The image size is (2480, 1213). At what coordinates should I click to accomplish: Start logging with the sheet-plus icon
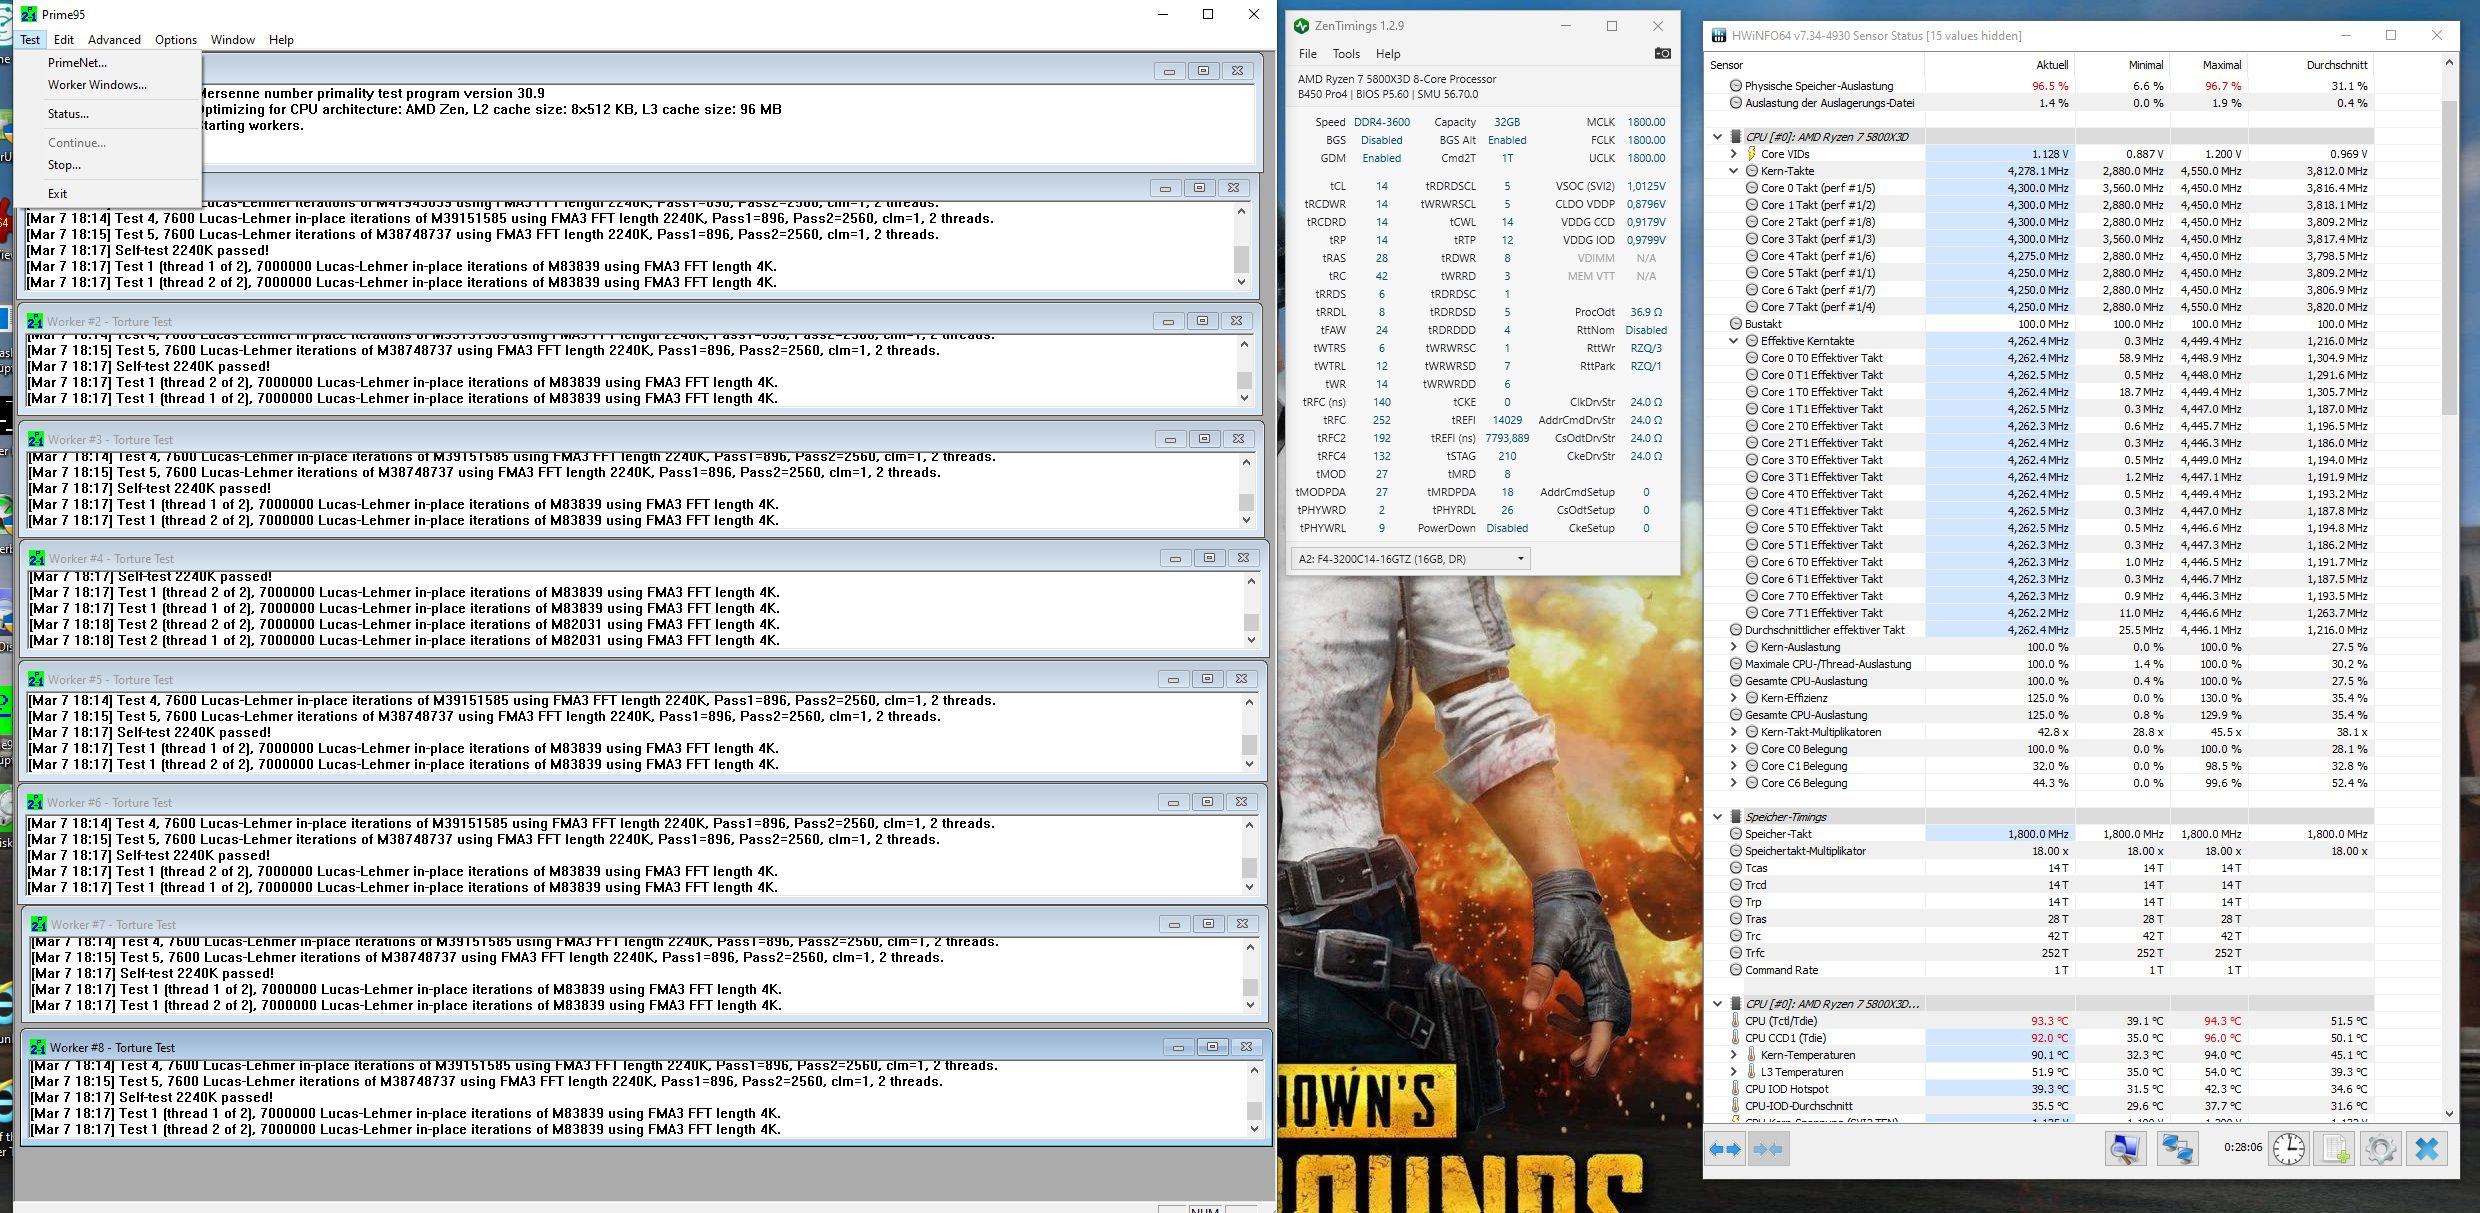click(2335, 1149)
